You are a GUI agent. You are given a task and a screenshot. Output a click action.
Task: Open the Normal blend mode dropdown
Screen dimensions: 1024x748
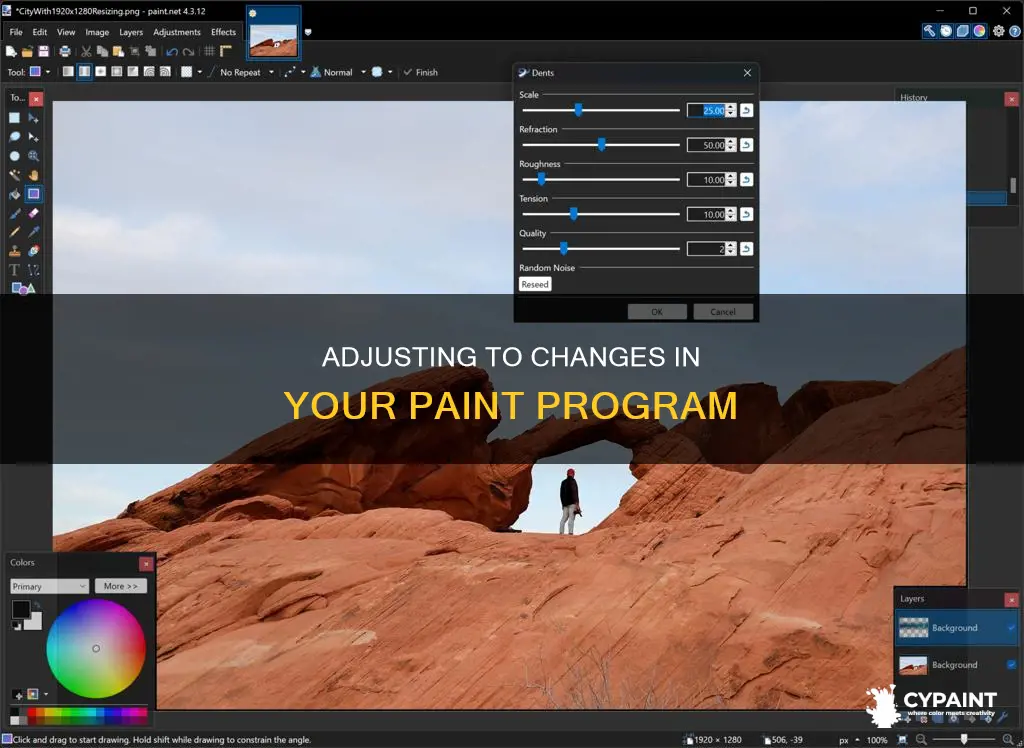(x=338, y=73)
